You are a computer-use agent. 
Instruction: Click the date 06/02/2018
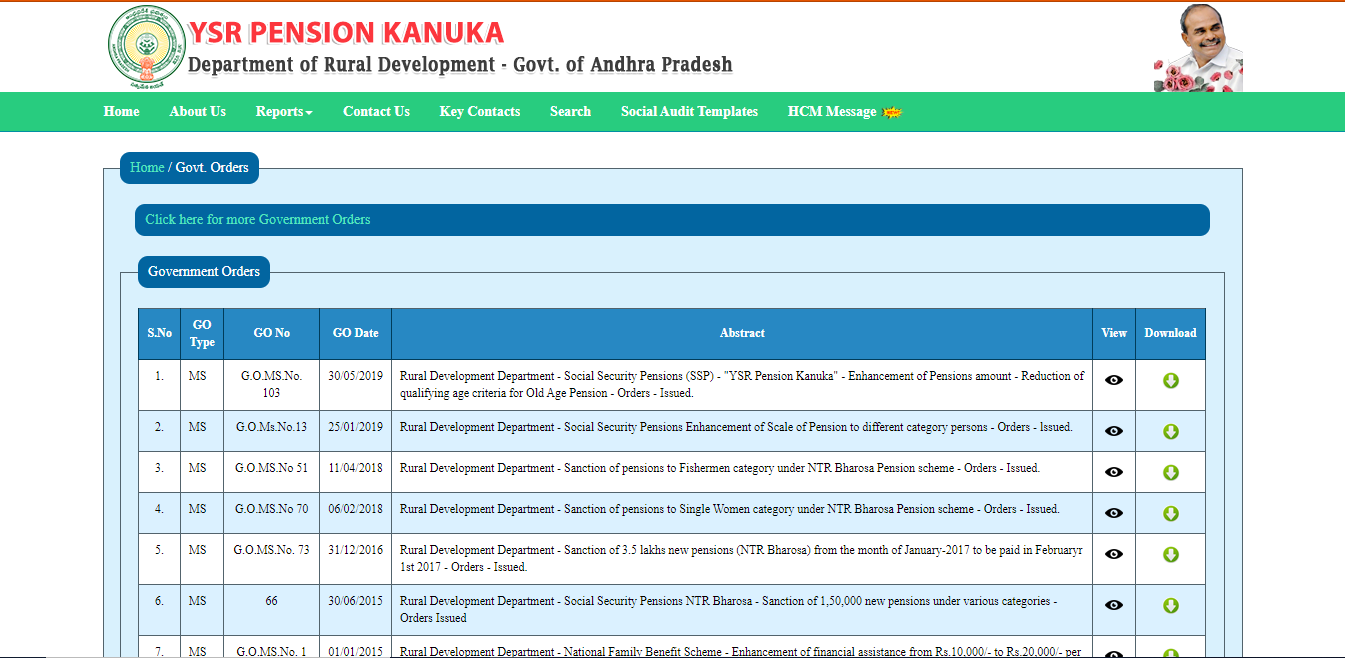356,509
